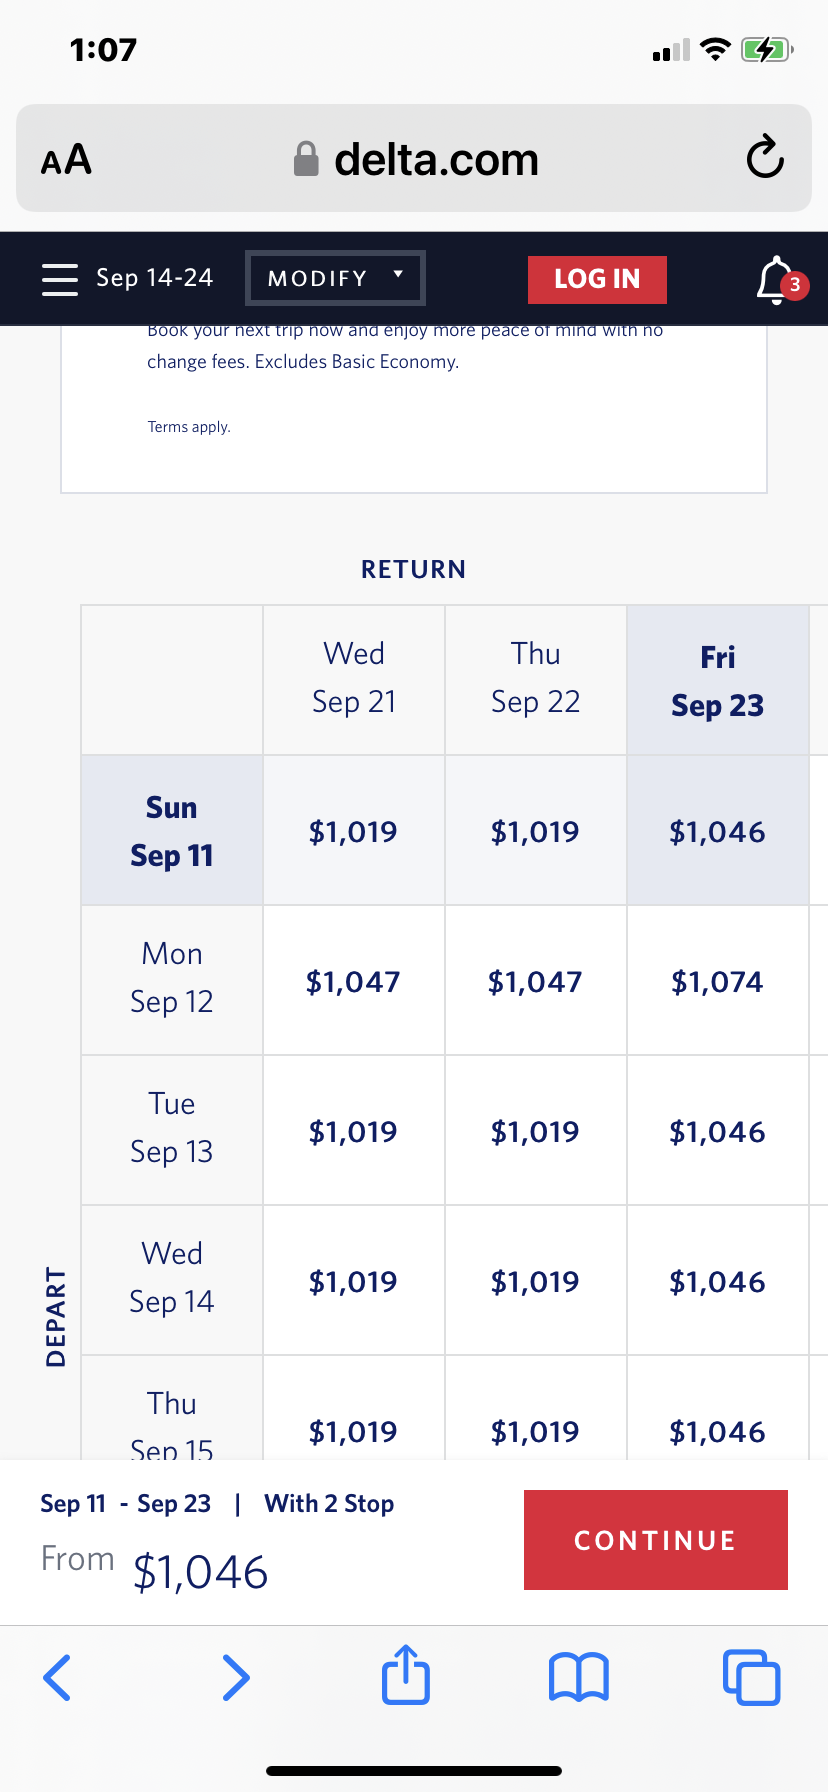Viewport: 828px width, 1792px height.
Task: Tap the red CONTINUE button
Action: click(x=656, y=1540)
